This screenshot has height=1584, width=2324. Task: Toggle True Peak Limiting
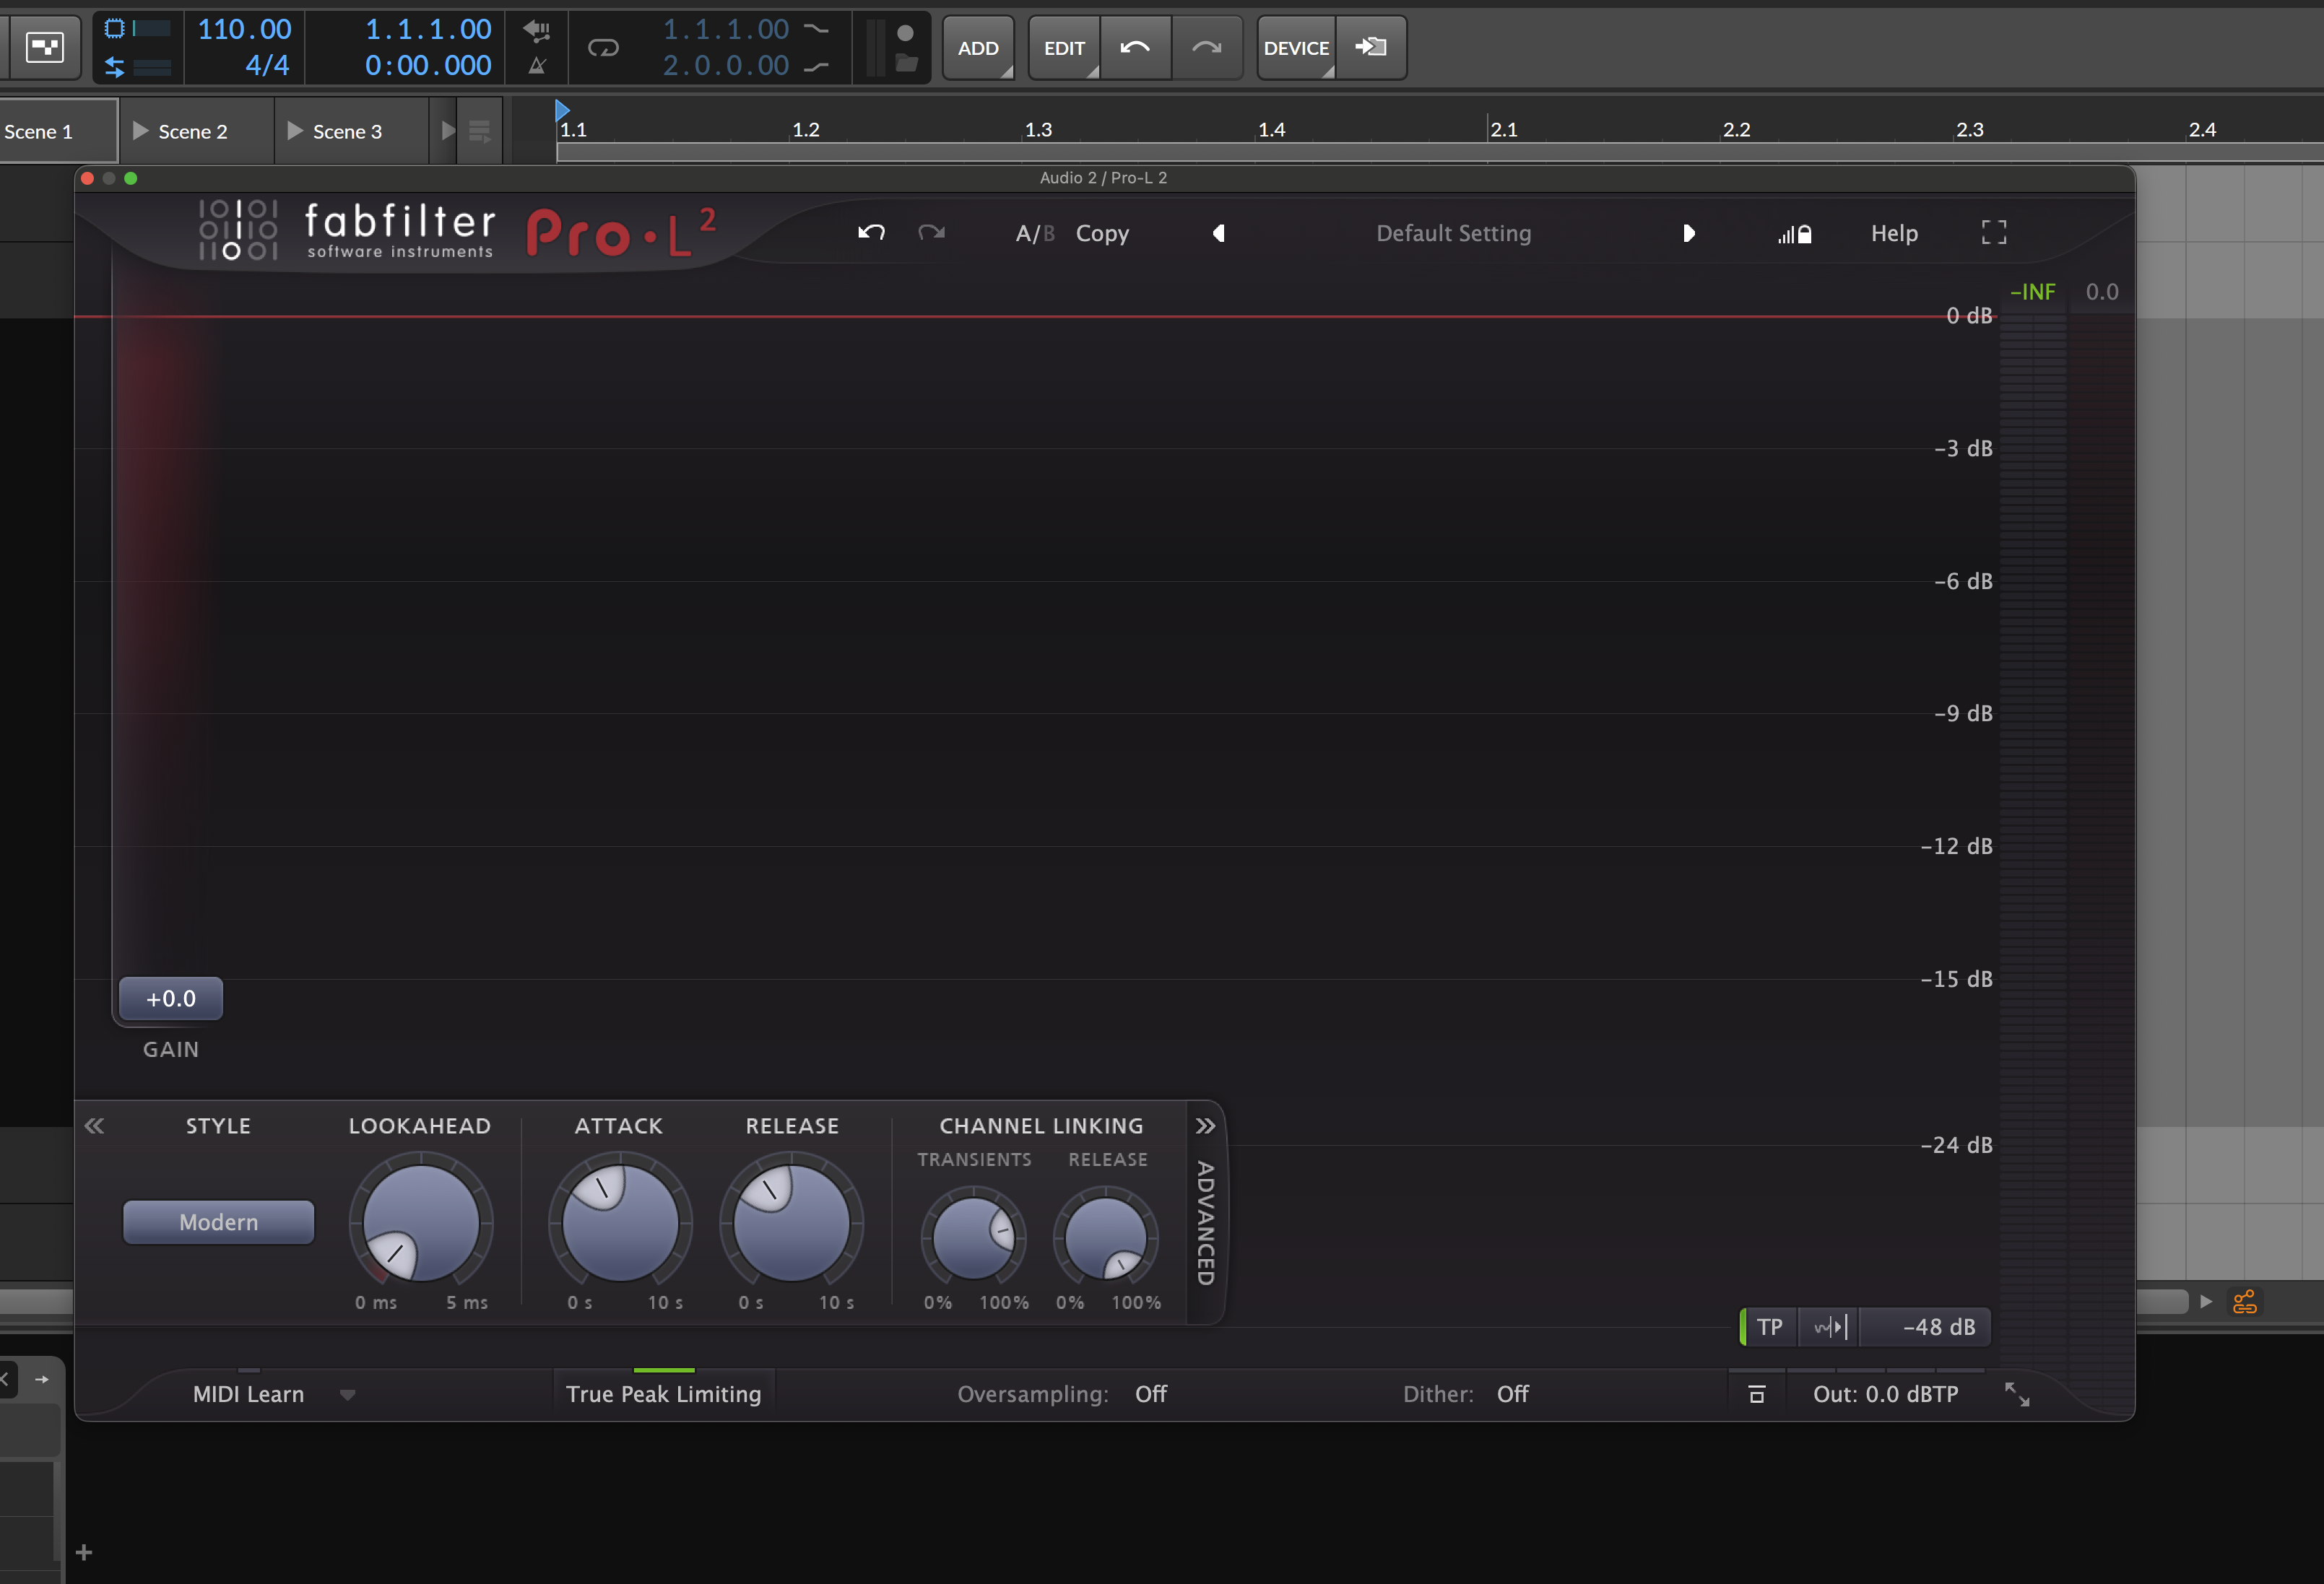664,1394
